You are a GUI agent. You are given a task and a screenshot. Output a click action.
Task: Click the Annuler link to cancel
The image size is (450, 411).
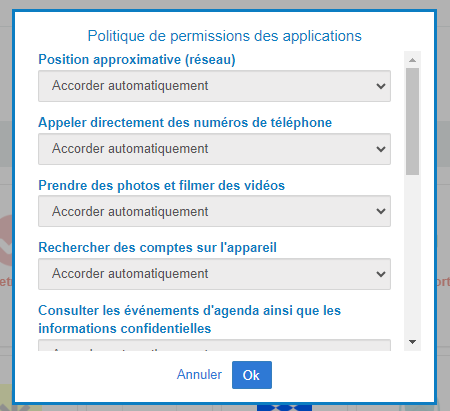click(x=199, y=375)
